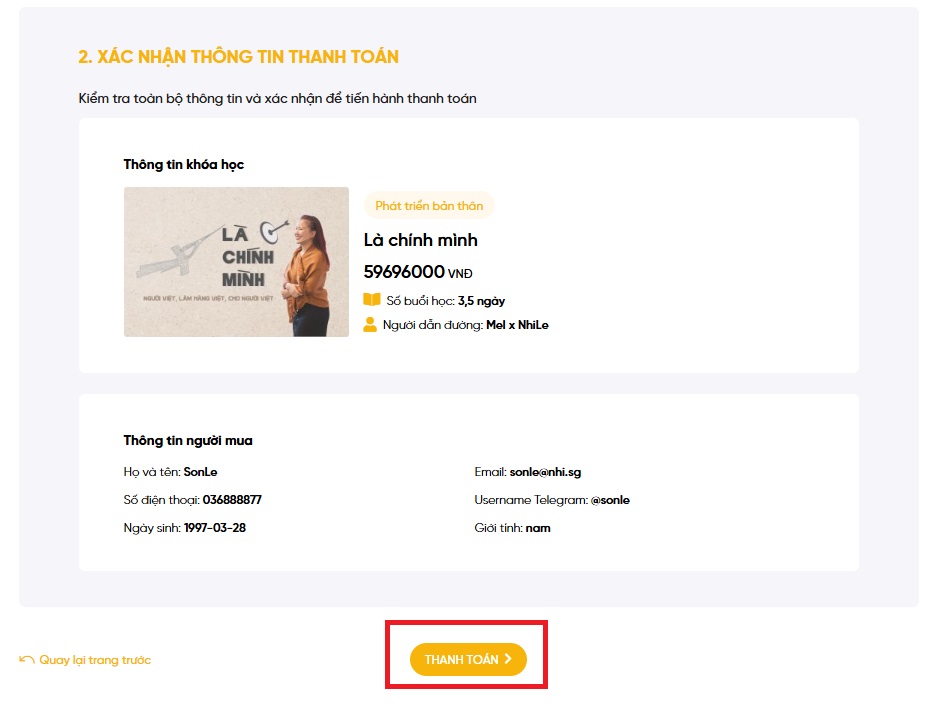Click the Xác nhận thông tin thanh toán heading
The height and width of the screenshot is (705, 935).
(238, 57)
